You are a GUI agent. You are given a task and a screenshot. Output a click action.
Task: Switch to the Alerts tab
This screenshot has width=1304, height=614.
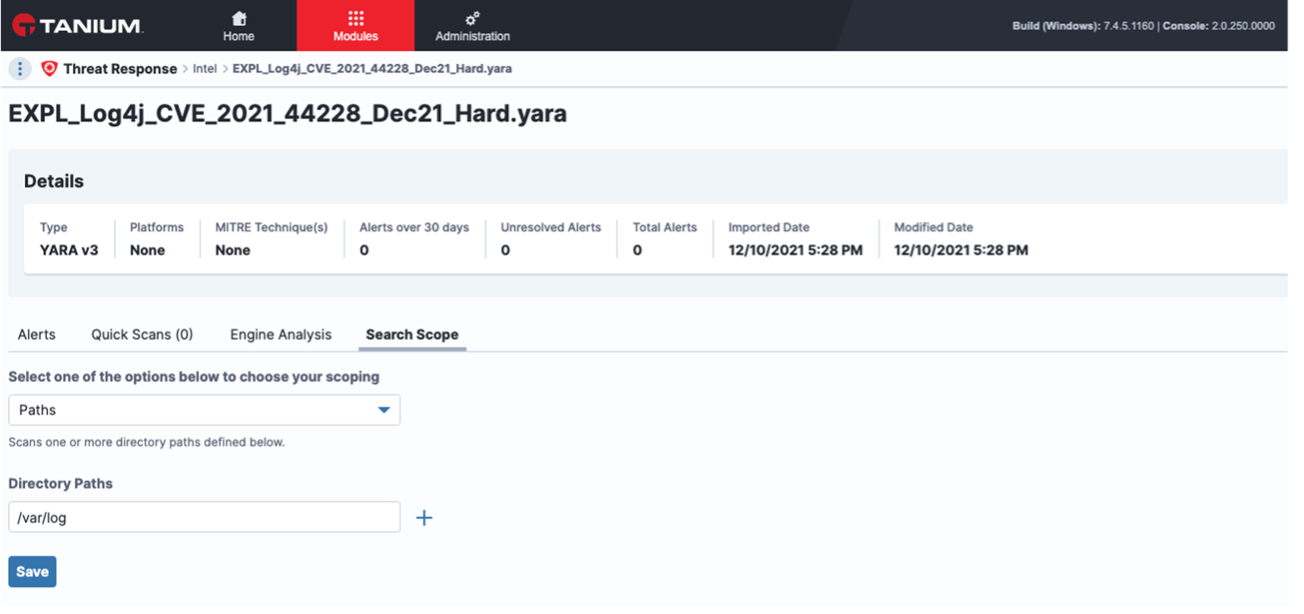pyautogui.click(x=36, y=335)
